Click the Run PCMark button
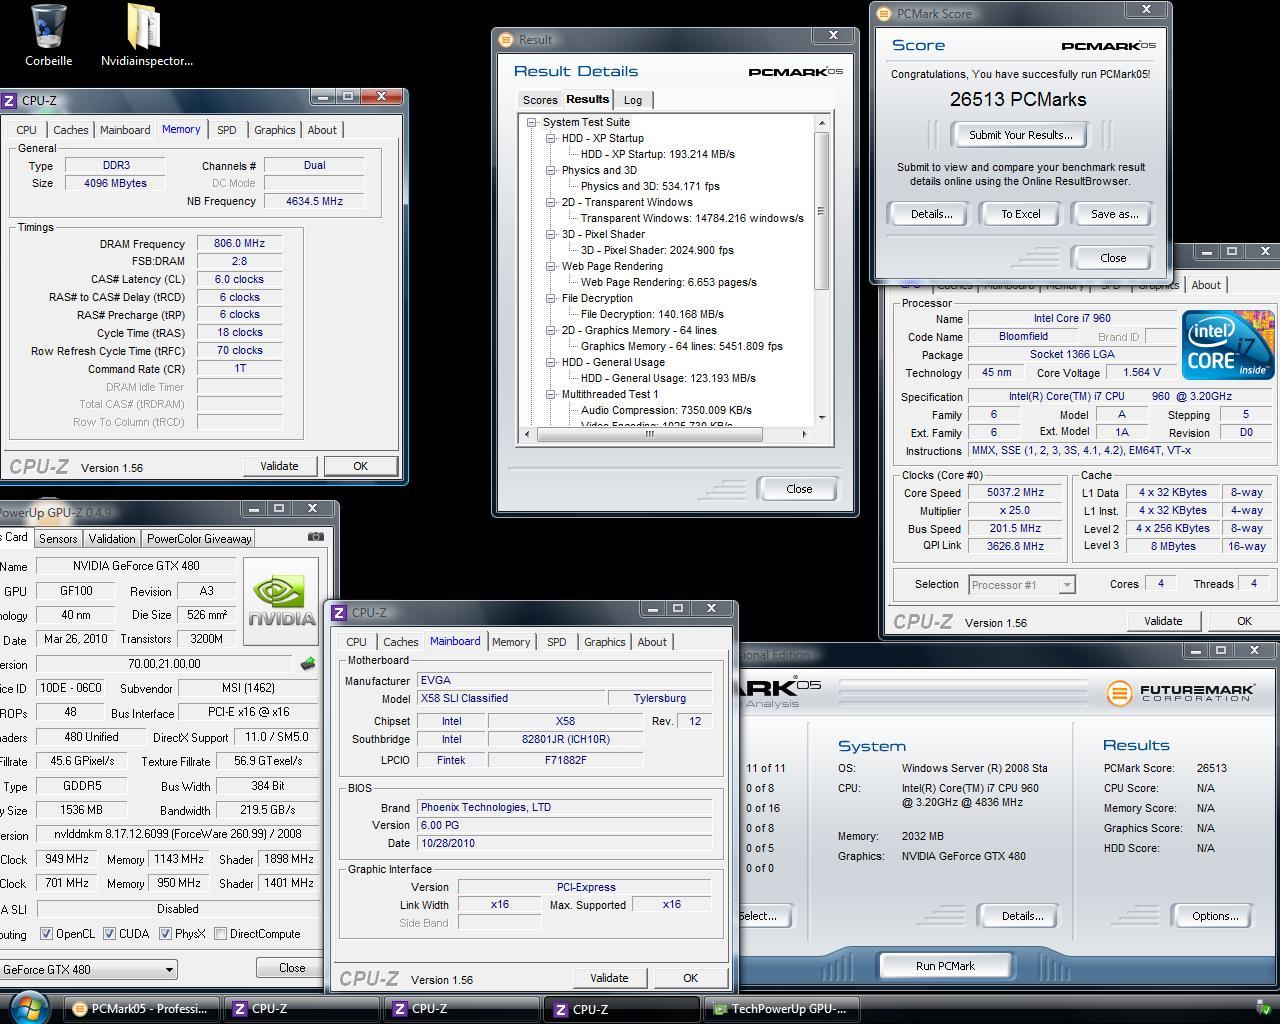Image resolution: width=1280 pixels, height=1024 pixels. (x=945, y=966)
